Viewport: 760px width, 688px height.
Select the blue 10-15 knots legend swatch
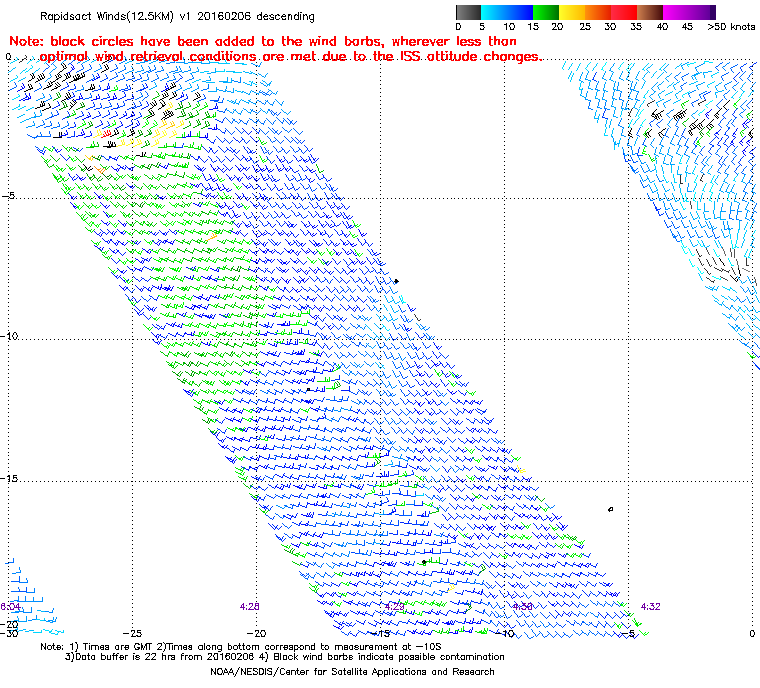(x=520, y=12)
